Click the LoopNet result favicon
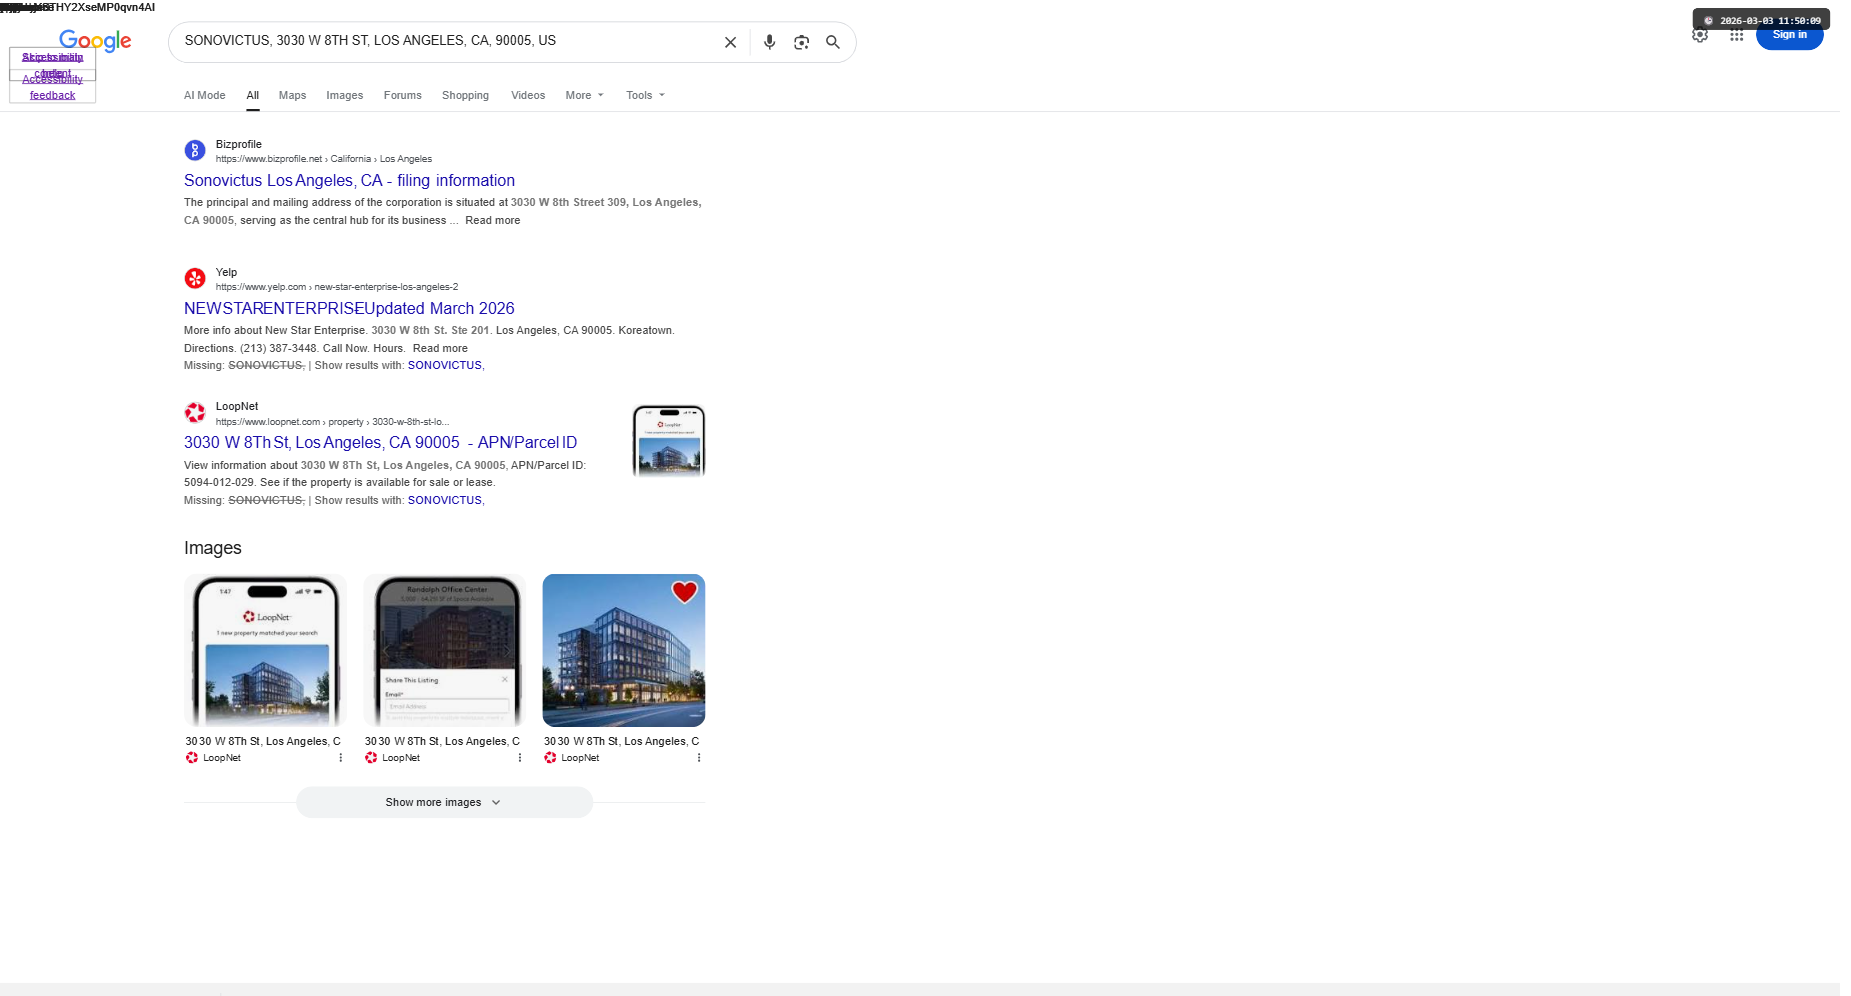 point(195,413)
